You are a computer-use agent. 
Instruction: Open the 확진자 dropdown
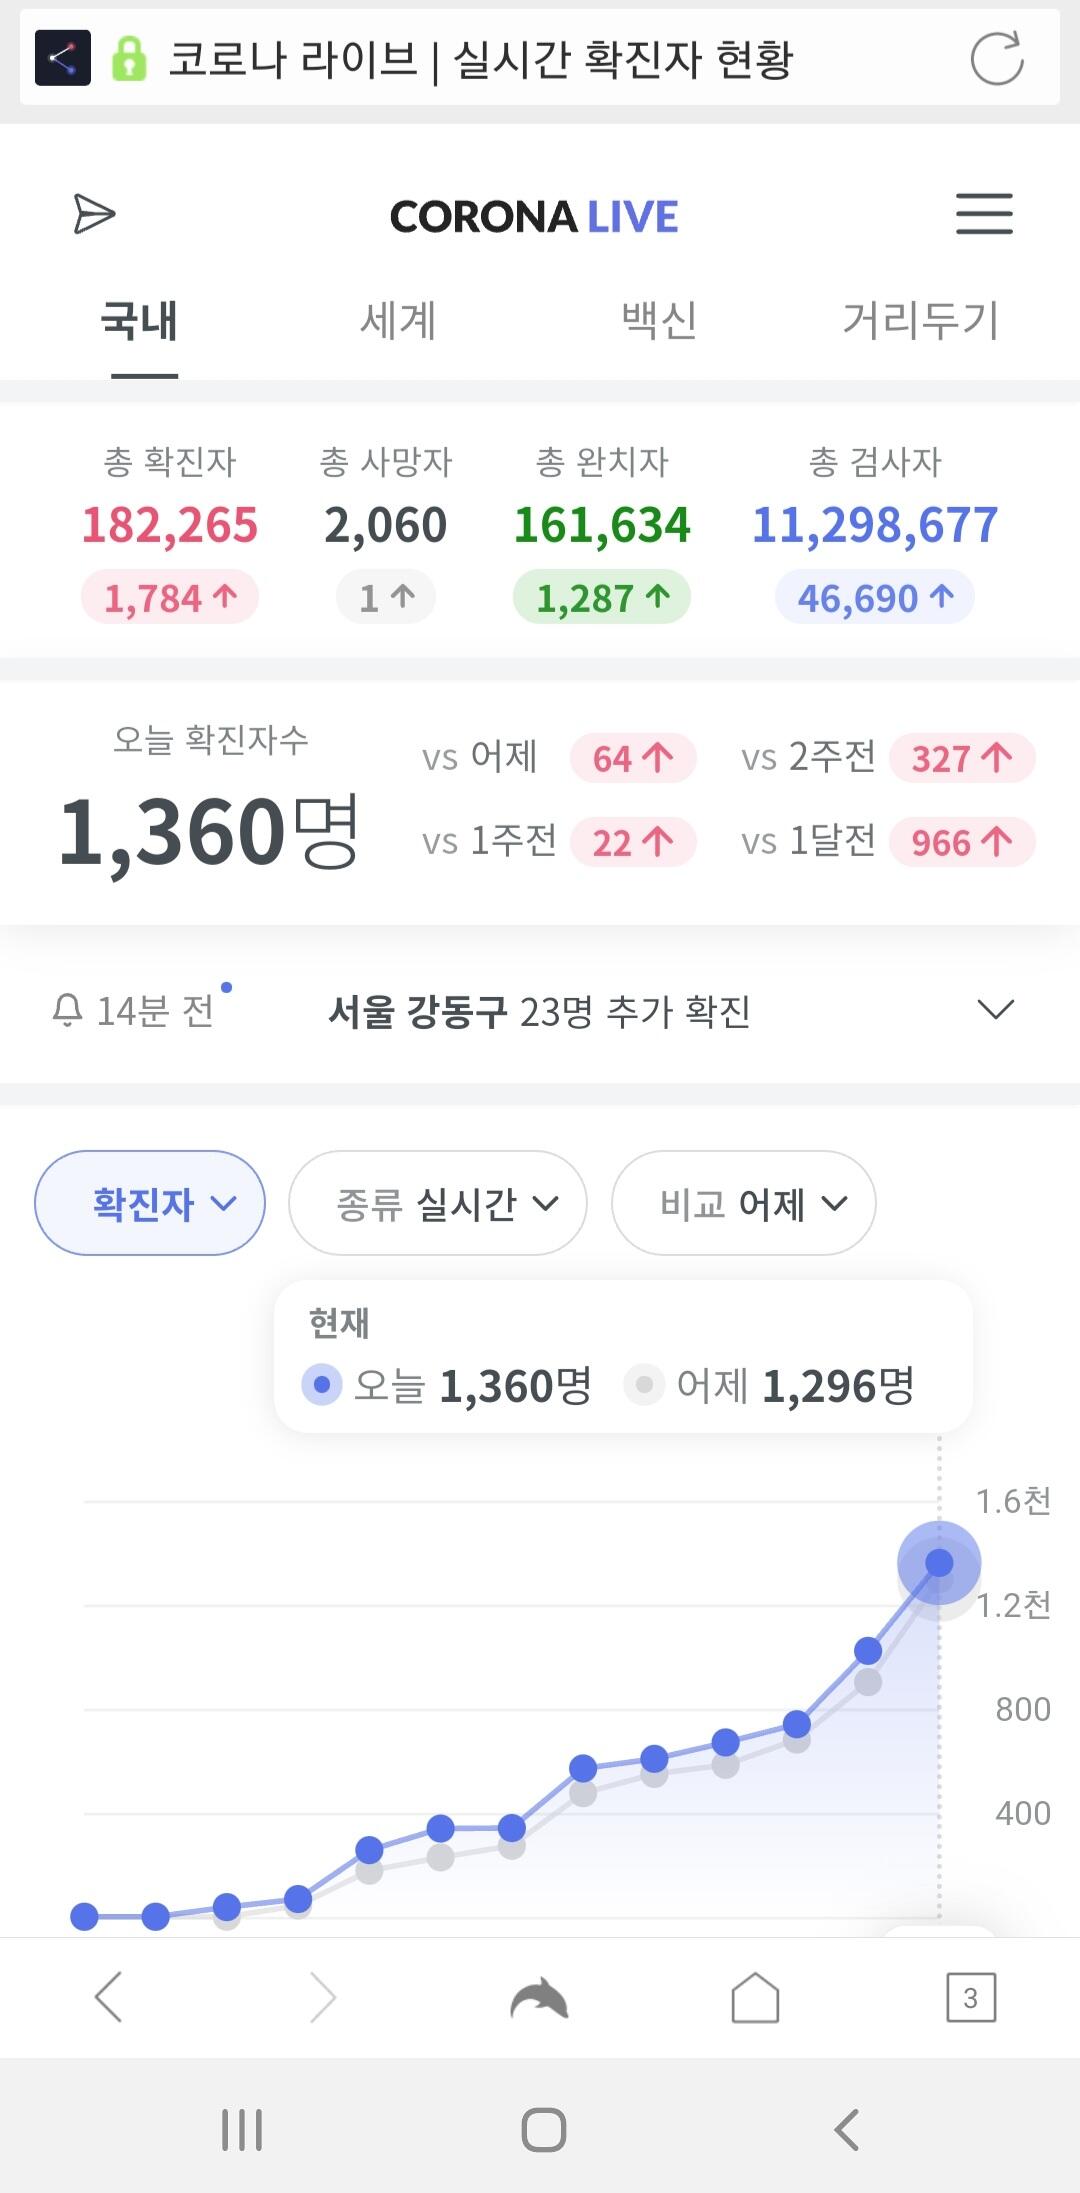(150, 1203)
